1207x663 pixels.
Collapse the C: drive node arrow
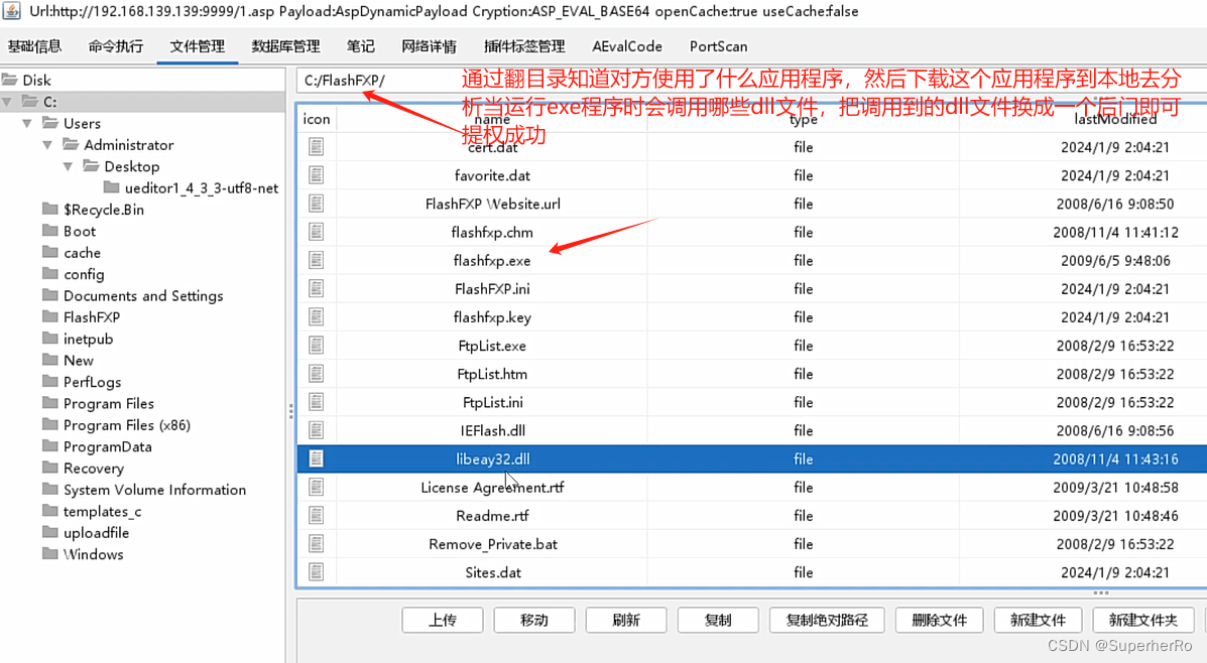click(7, 102)
